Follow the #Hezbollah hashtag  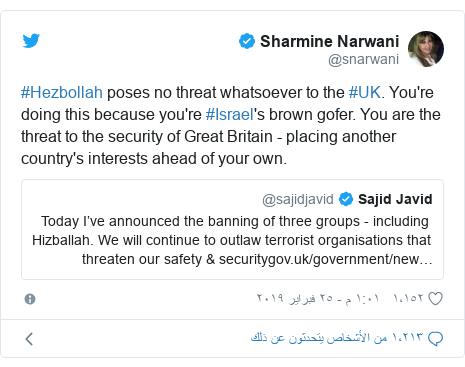pos(62,92)
